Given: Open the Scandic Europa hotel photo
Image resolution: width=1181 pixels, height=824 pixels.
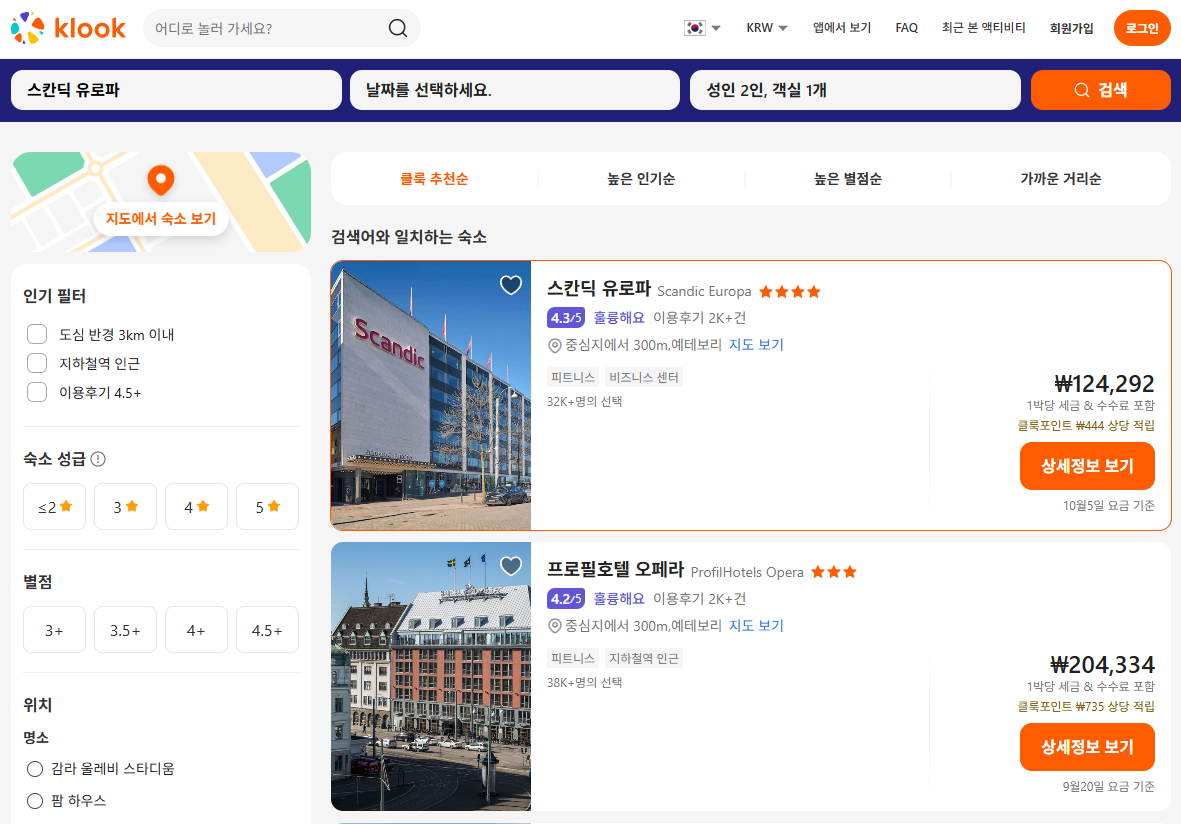Looking at the screenshot, I should pyautogui.click(x=431, y=395).
